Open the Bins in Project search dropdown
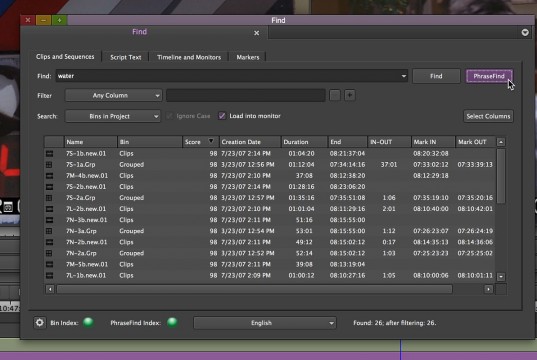Viewport: 537px width, 360px height. (113, 116)
